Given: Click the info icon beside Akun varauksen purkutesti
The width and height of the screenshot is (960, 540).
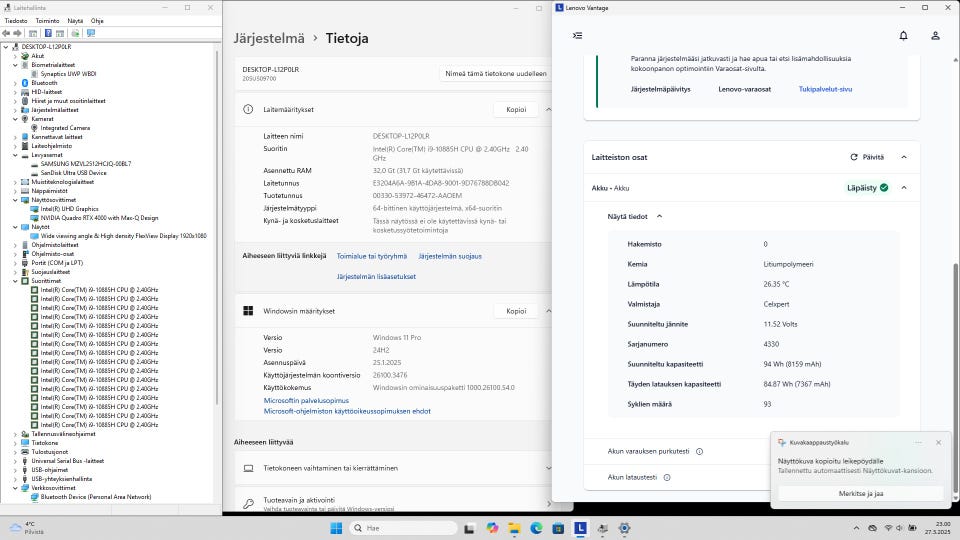Looking at the screenshot, I should 699,451.
